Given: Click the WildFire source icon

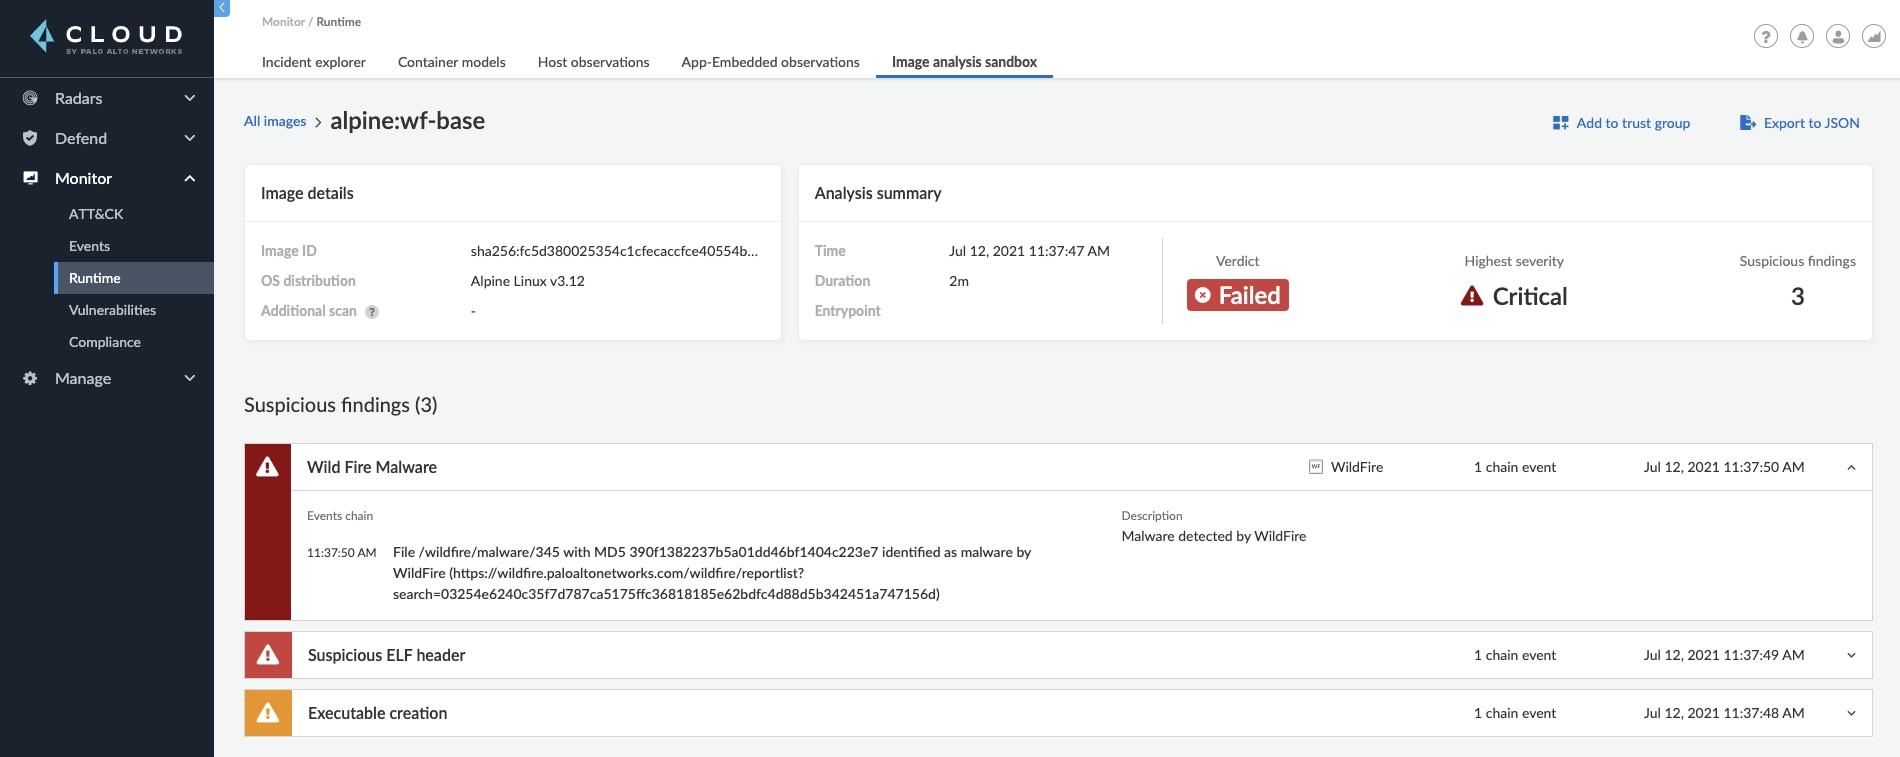Looking at the screenshot, I should [x=1316, y=467].
